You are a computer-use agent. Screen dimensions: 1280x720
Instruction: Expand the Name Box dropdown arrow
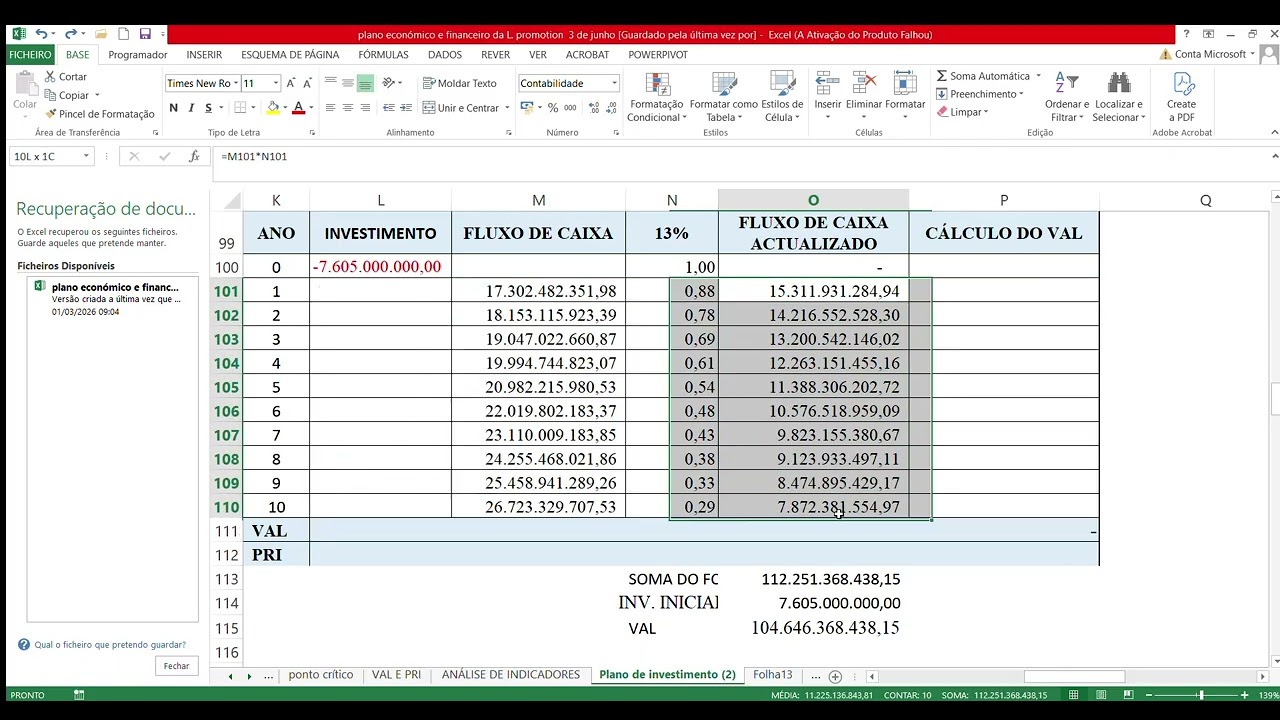pos(86,156)
